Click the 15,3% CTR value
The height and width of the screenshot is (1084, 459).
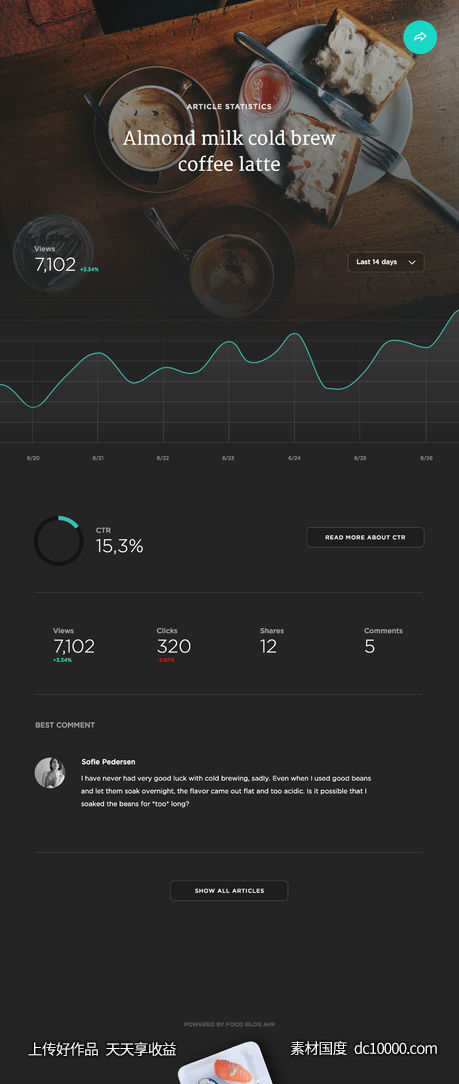(x=120, y=546)
